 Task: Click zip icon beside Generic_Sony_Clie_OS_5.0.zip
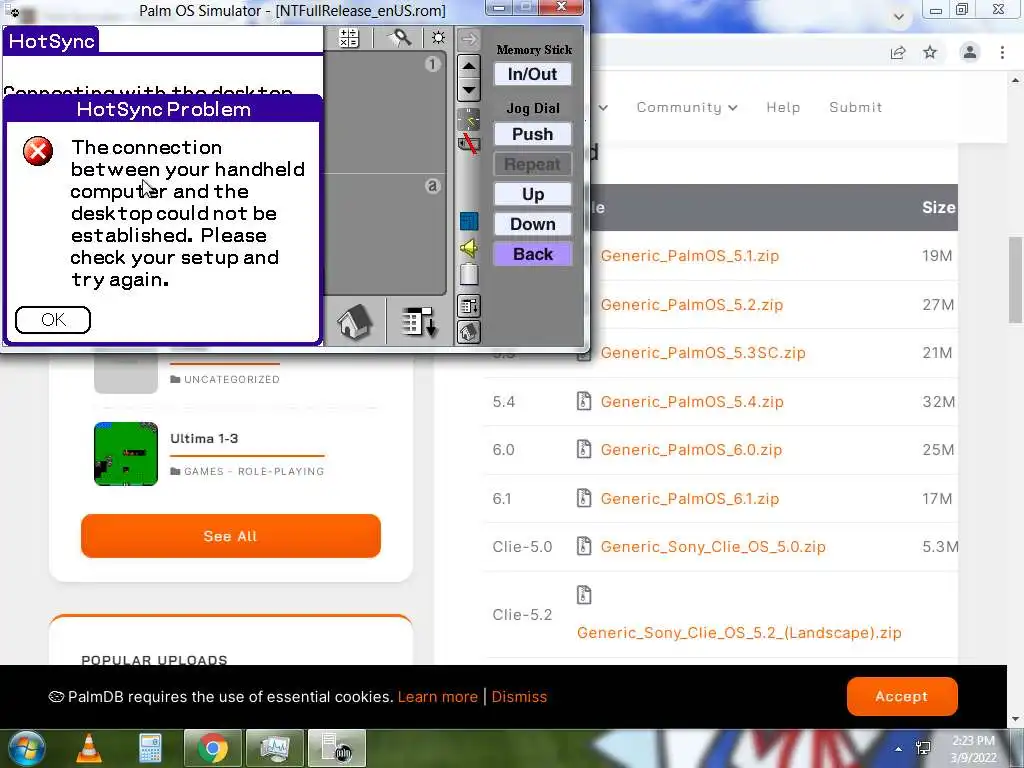[584, 545]
